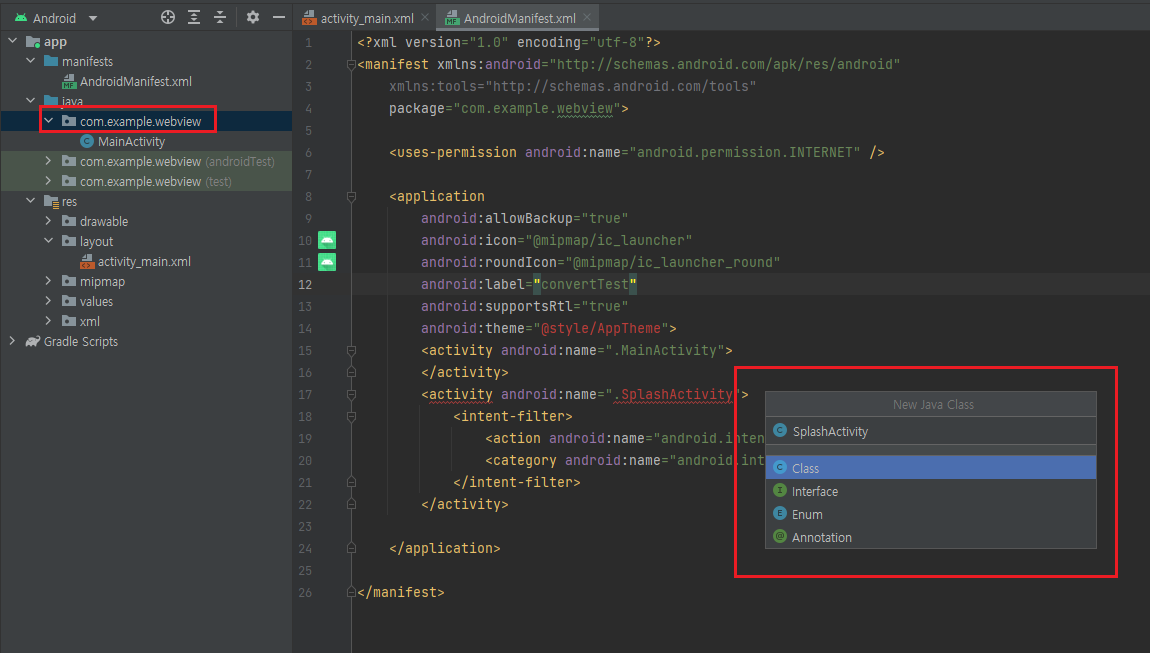This screenshot has height=653, width=1150.
Task: Select Interface in New Java Class list
Action: (x=931, y=491)
